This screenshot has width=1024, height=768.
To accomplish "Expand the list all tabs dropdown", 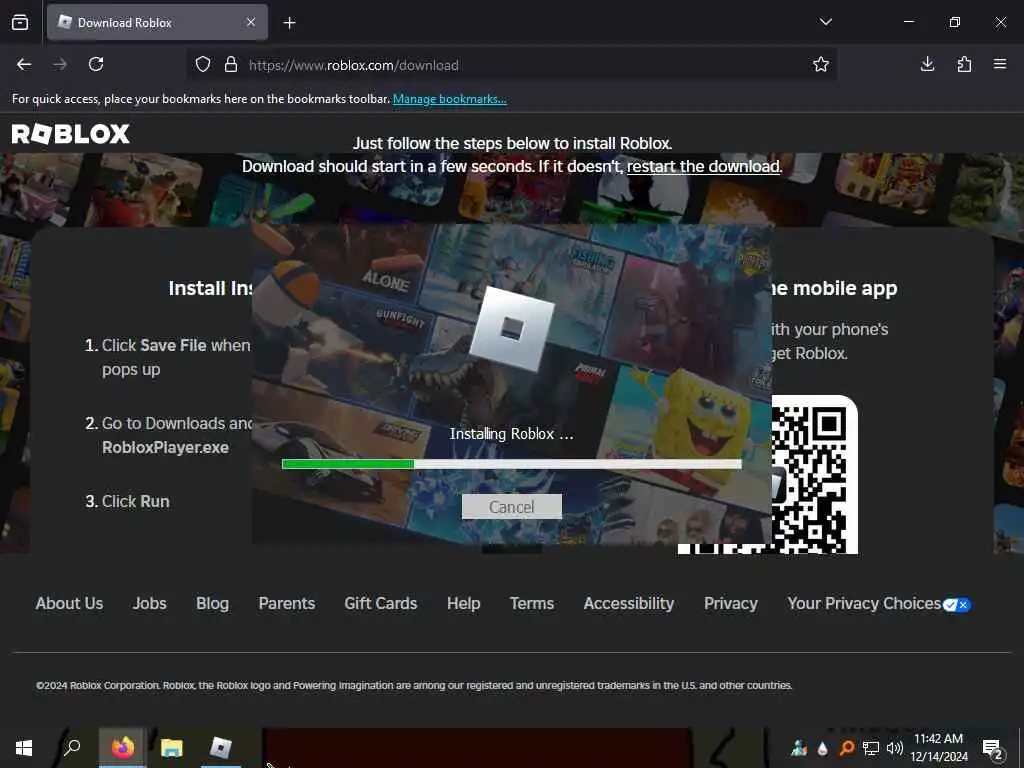I will (825, 22).
